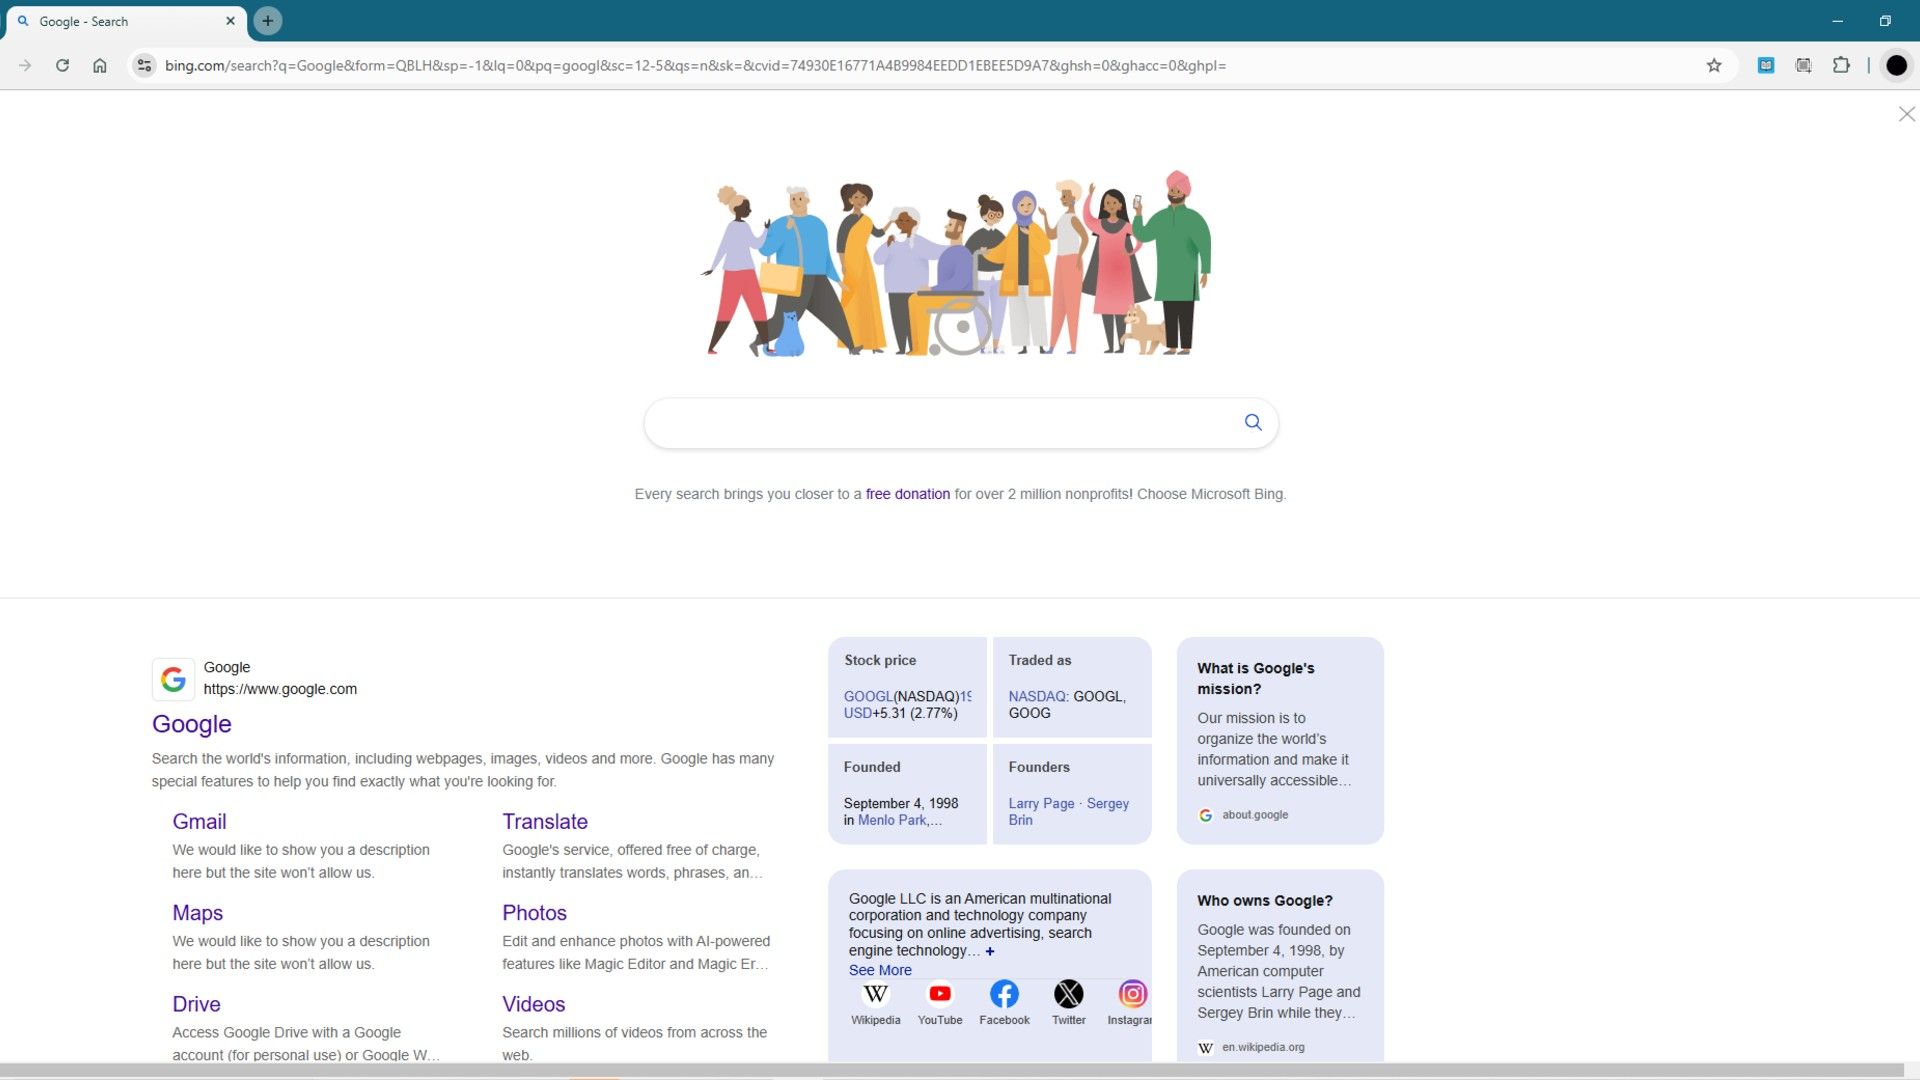
Task: Click the Google Maps result link
Action: coord(198,911)
